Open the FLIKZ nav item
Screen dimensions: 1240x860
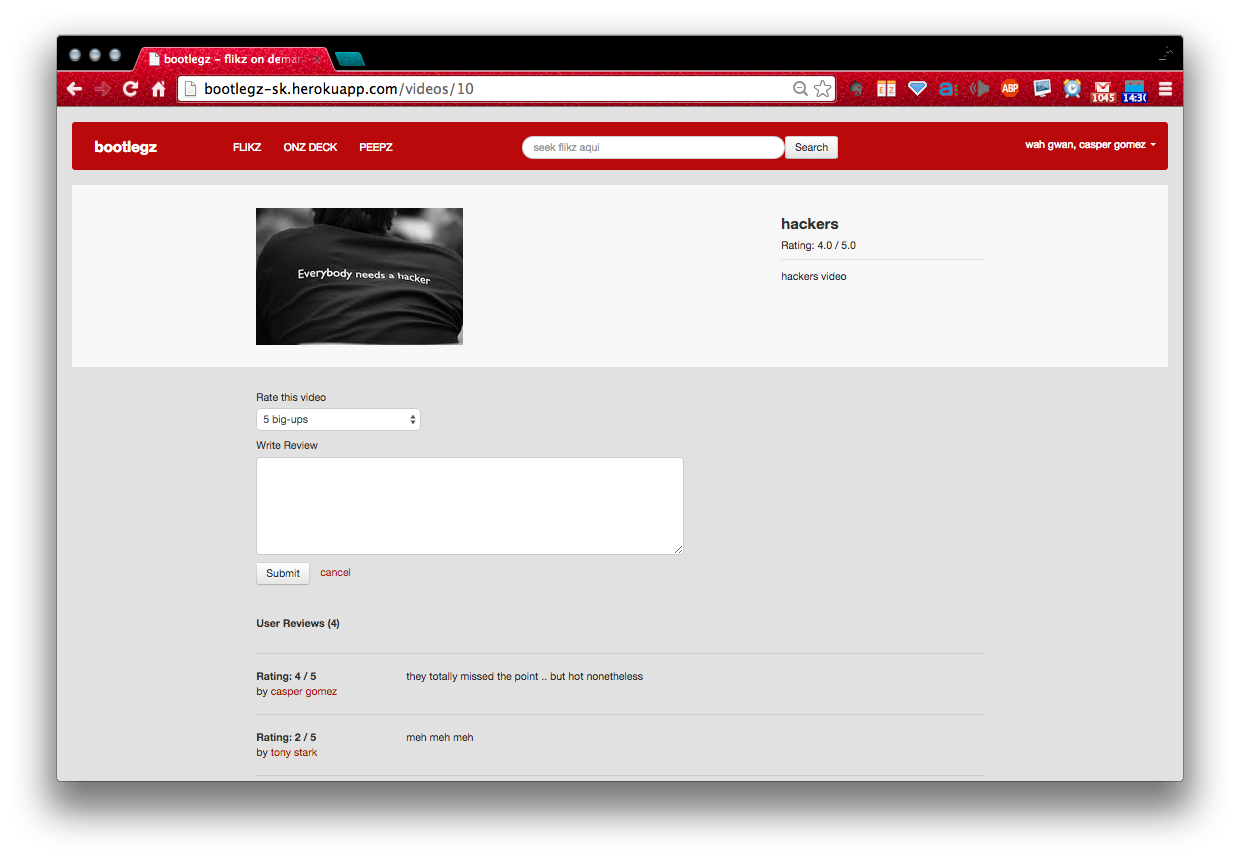coord(247,147)
